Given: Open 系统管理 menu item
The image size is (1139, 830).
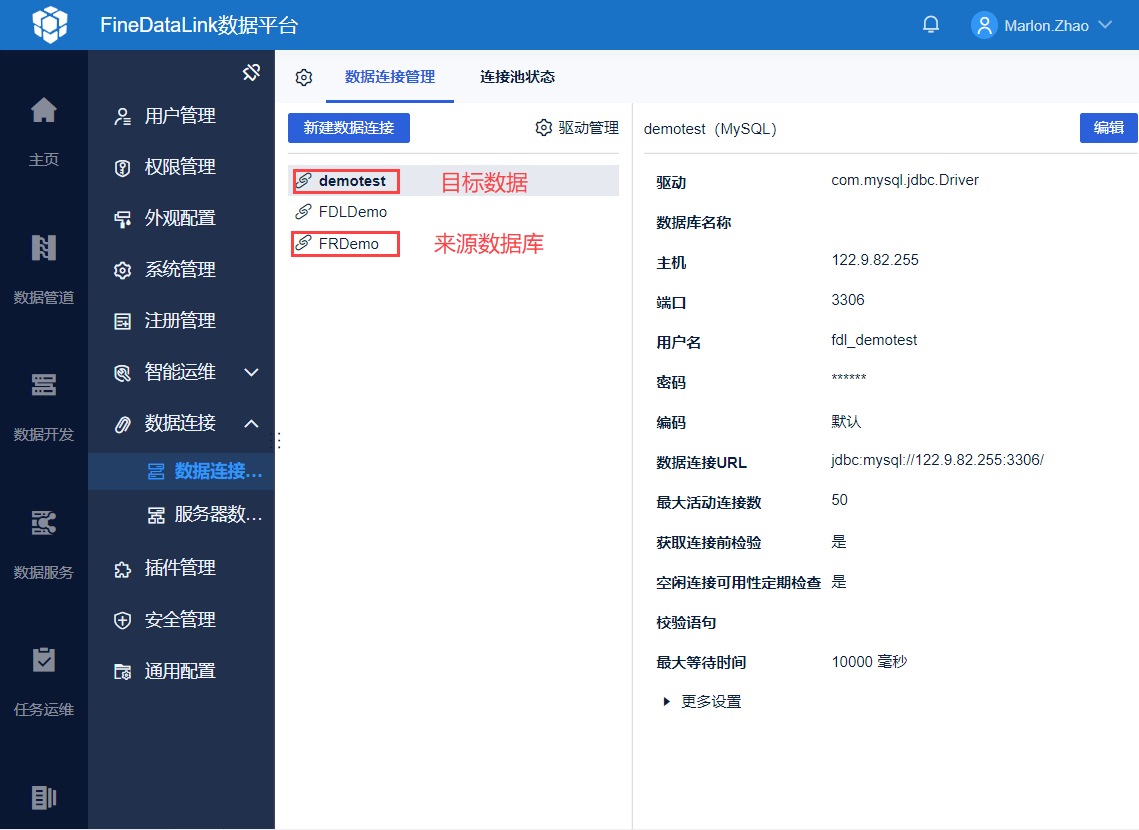Looking at the screenshot, I should (x=180, y=269).
